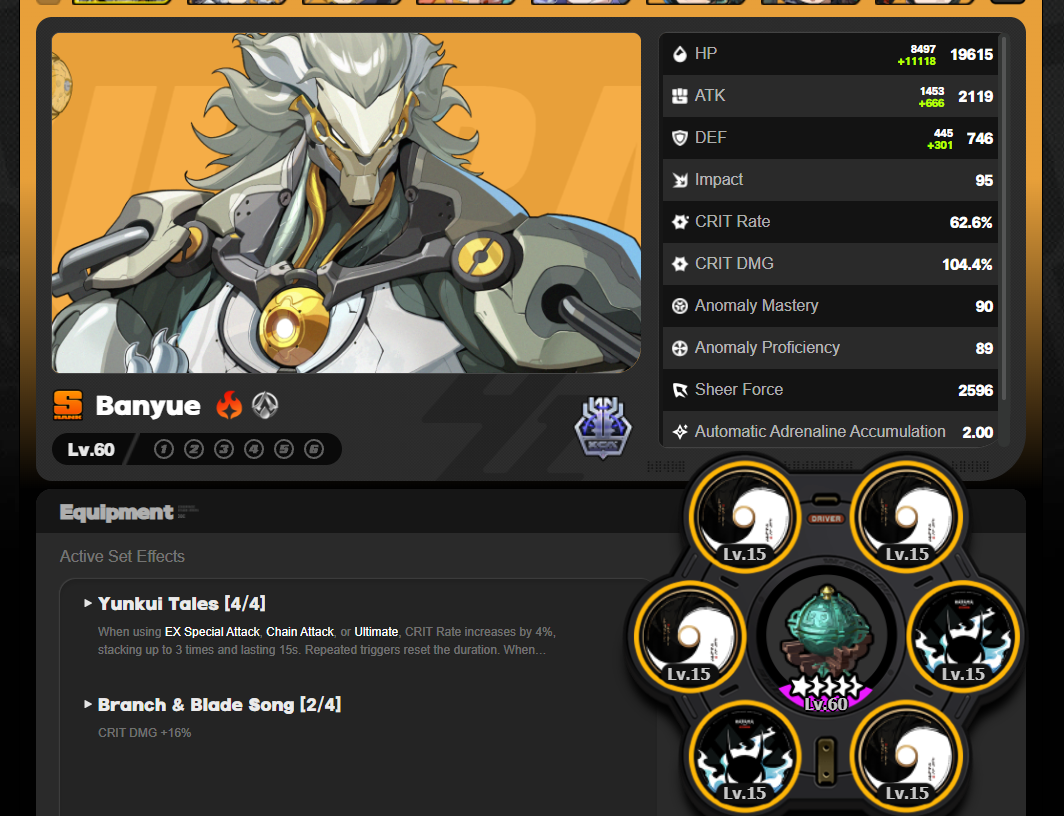
Task: Select the middle-left Yunkui Tales drive disc
Action: (689, 636)
